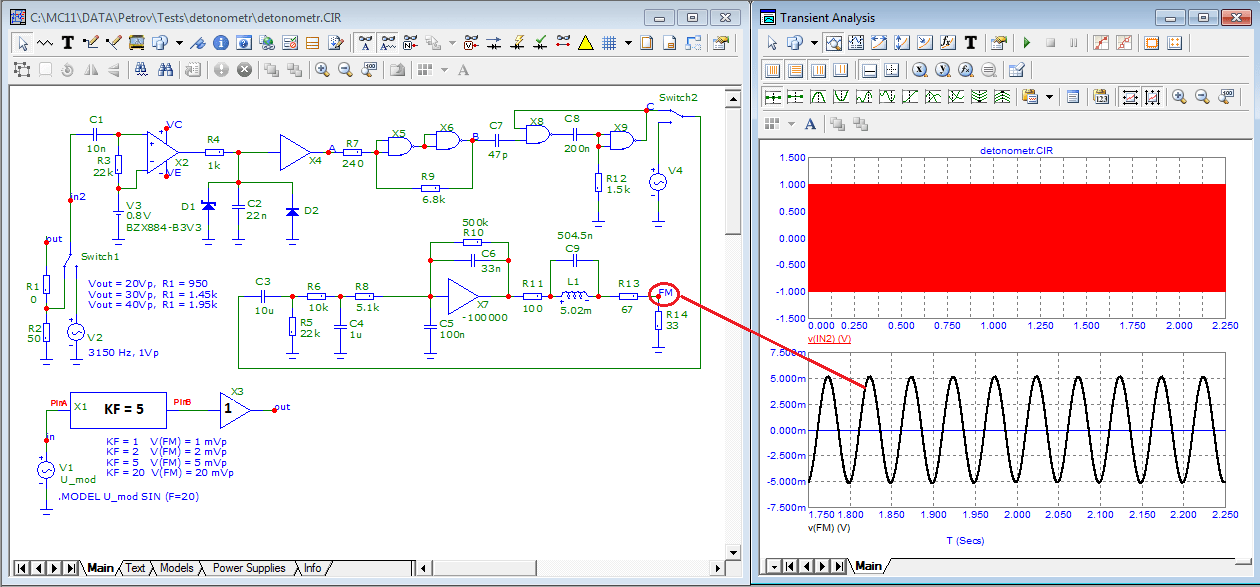Toggle Grid Text display (glasses A~ icon)
The height and width of the screenshot is (587, 1260).
coord(388,43)
